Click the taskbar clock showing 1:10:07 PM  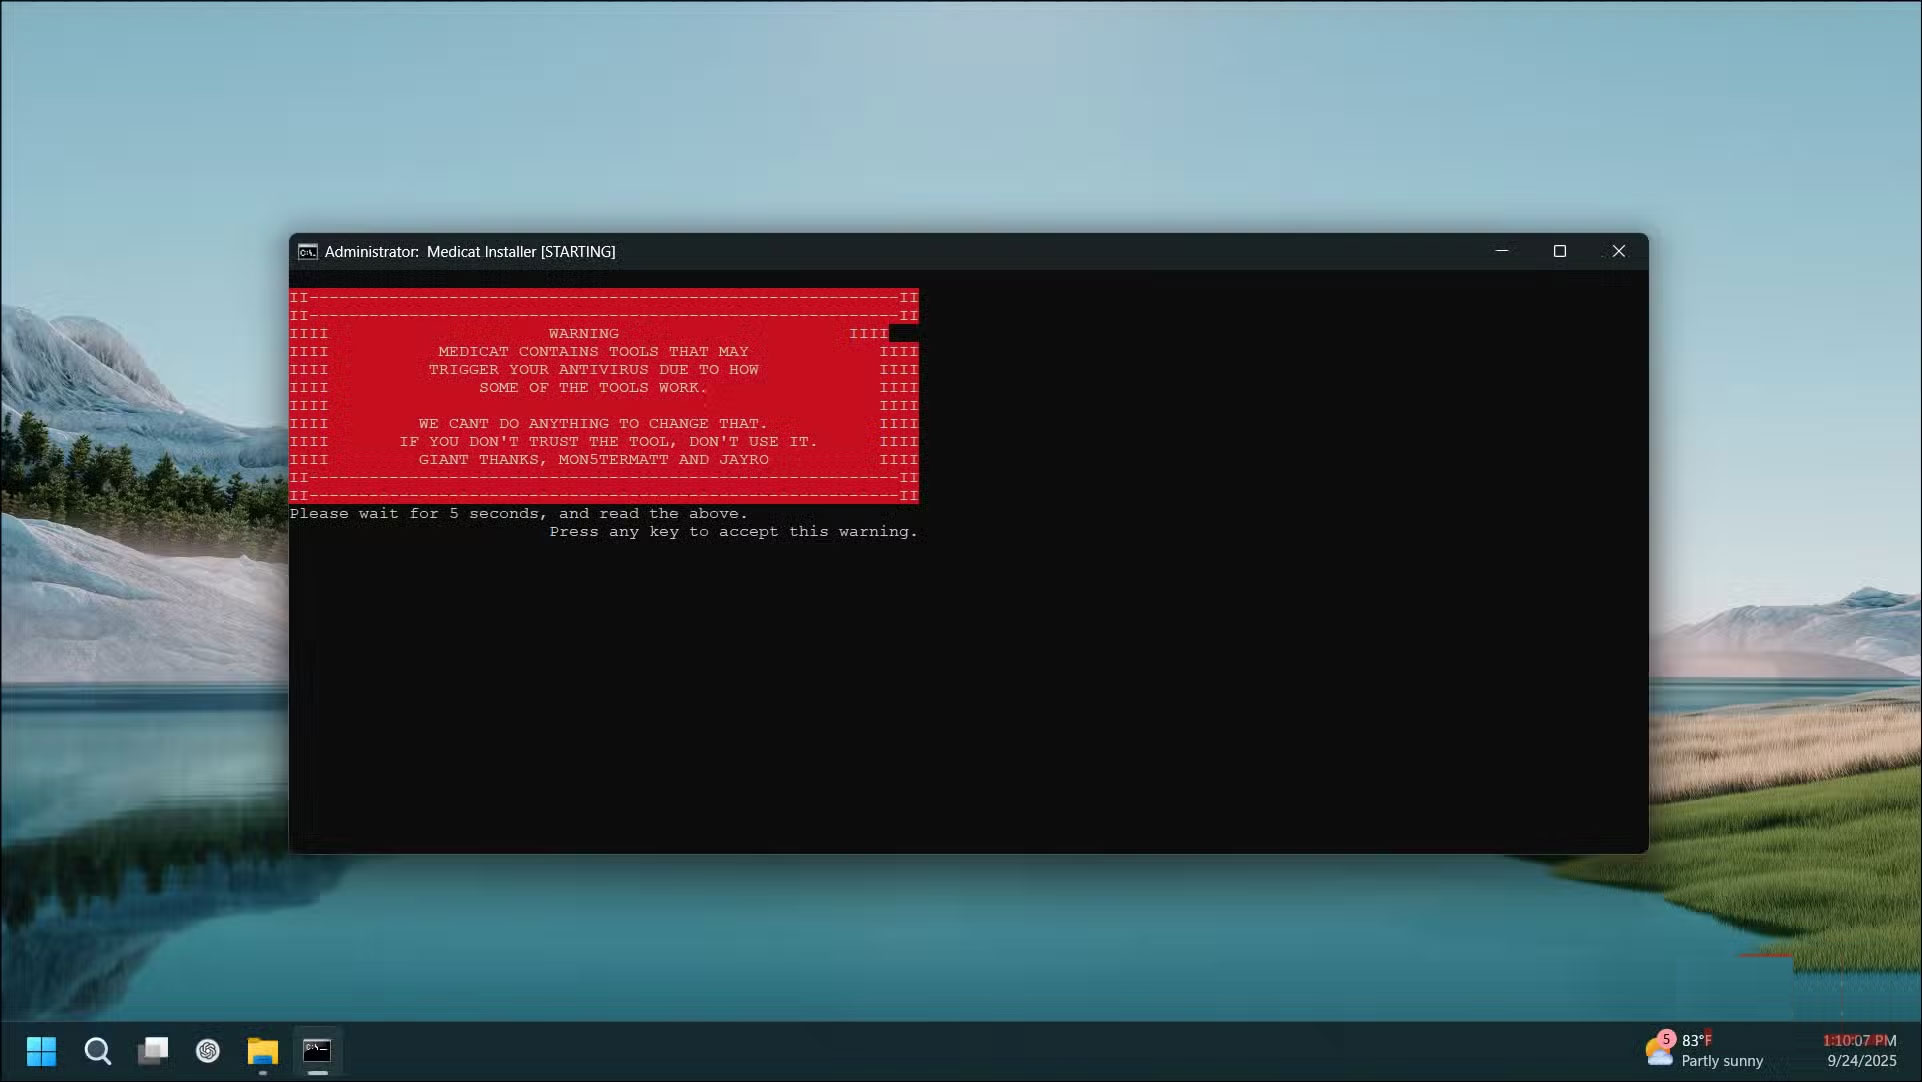1859,1041
